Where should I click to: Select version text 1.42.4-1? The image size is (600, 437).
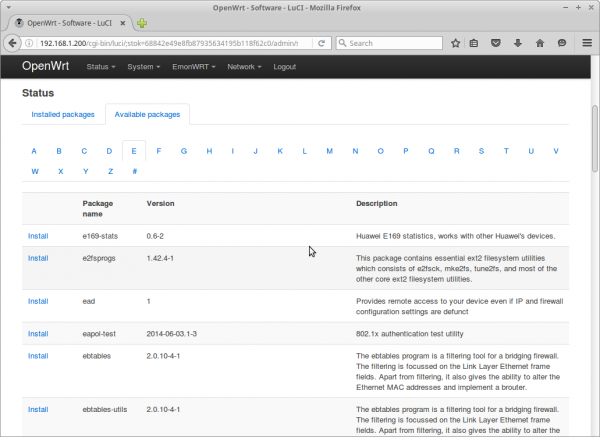[x=160, y=258]
